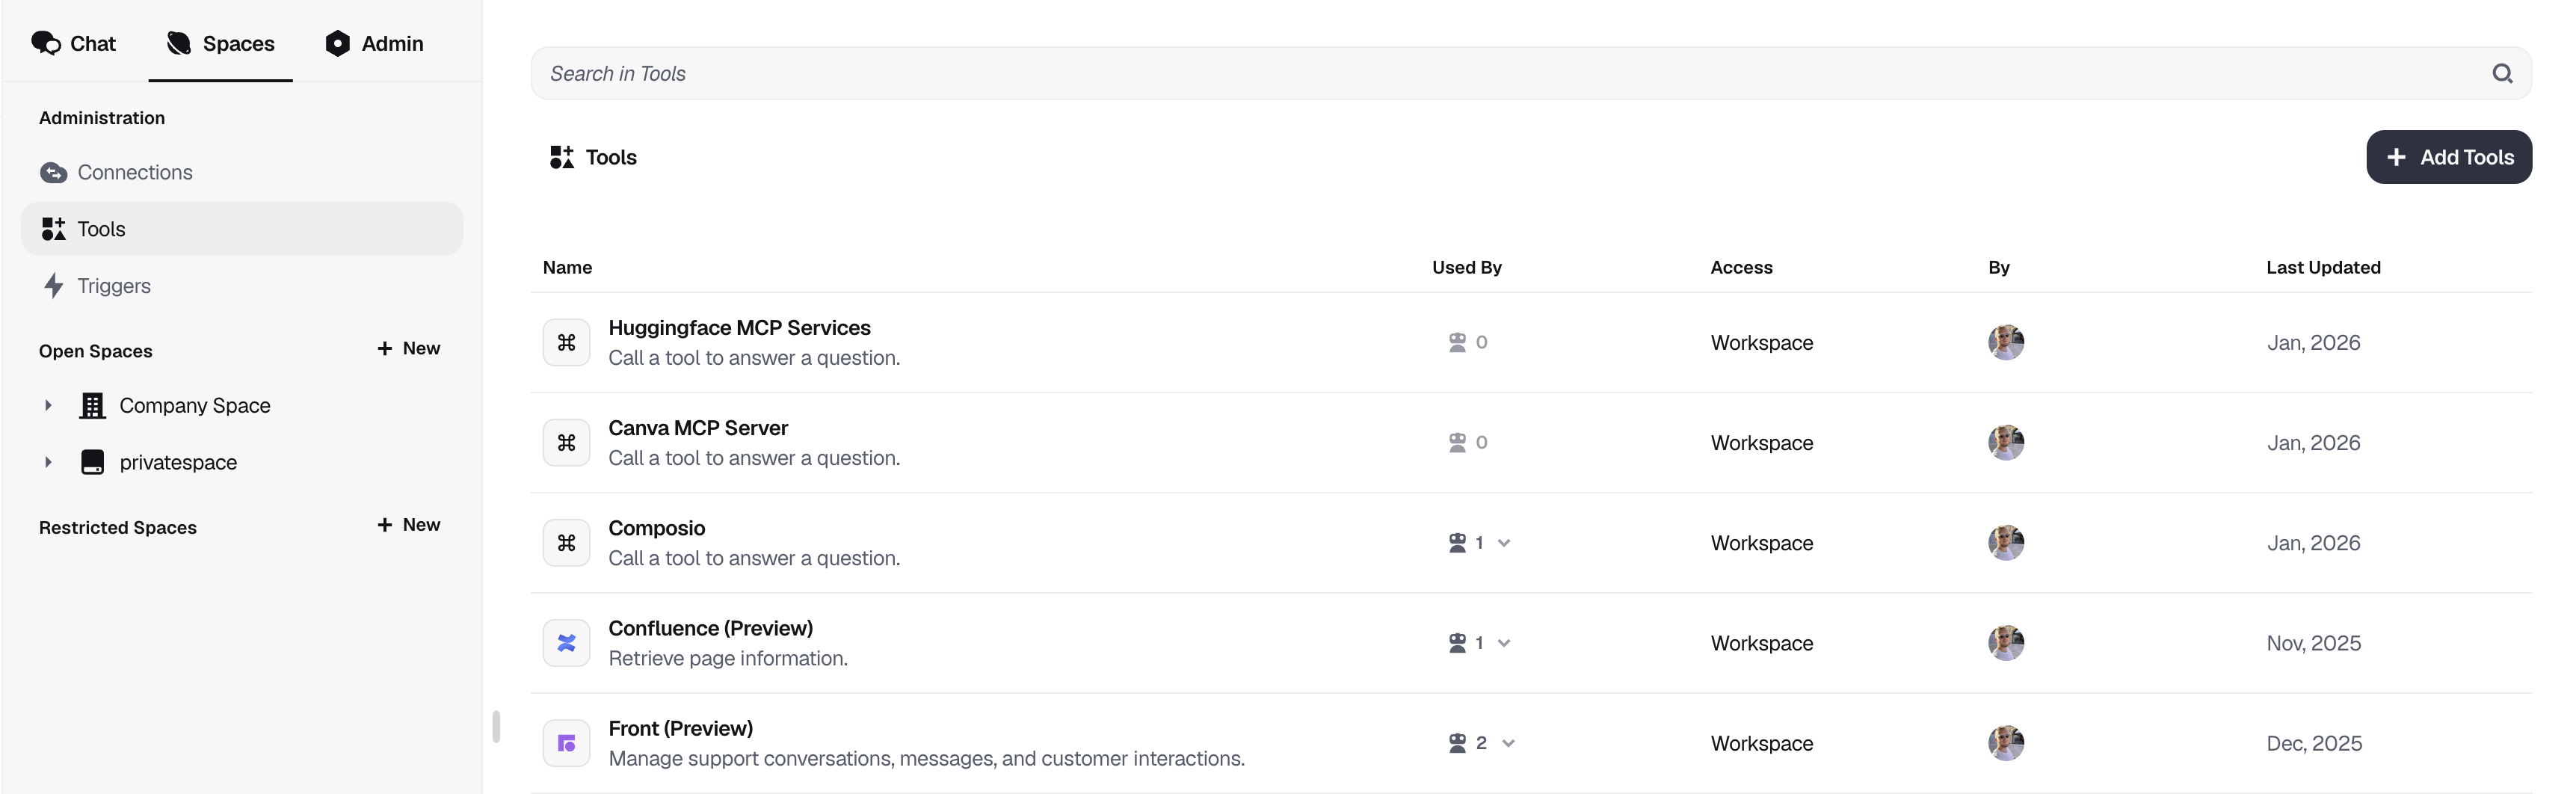Open the Admin tab
This screenshot has width=2576, height=794.
click(x=375, y=43)
